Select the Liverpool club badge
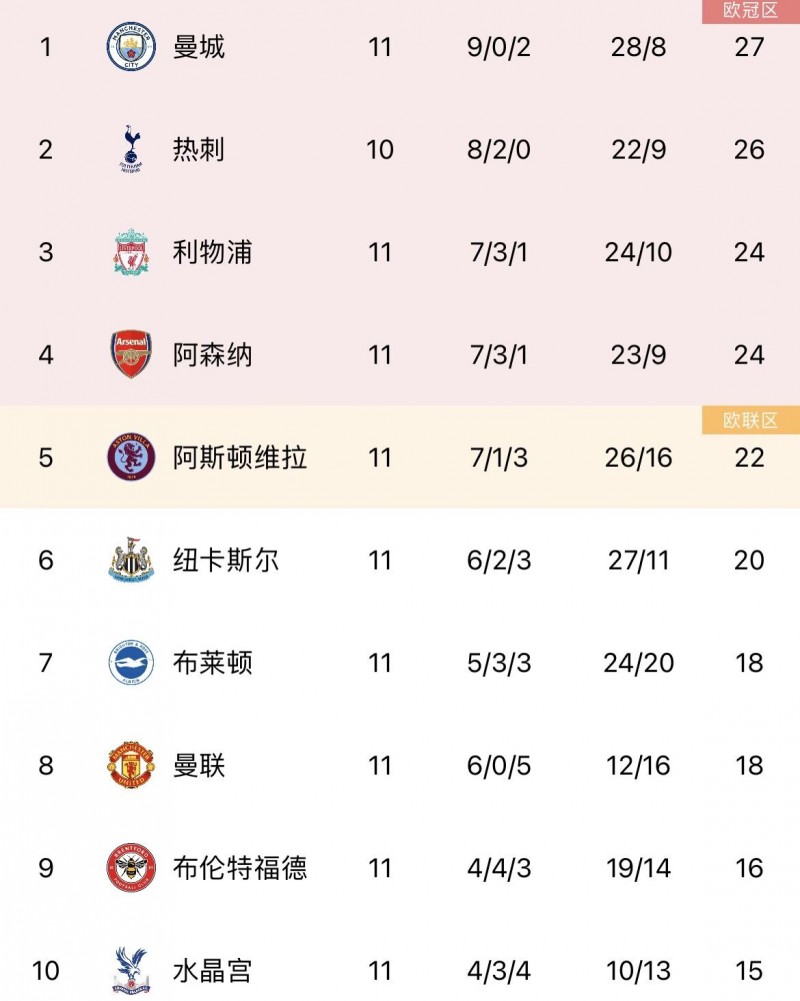Screen dimensions: 800x1001 pos(131,252)
